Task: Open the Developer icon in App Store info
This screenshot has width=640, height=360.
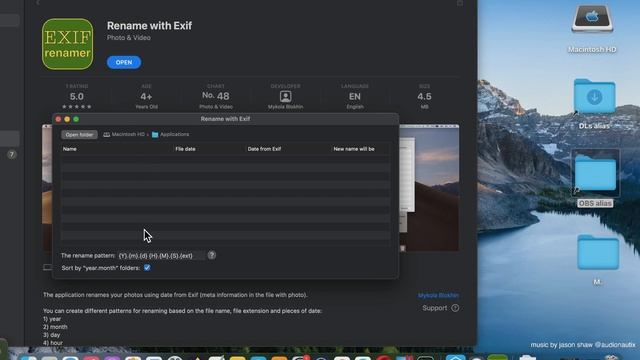Action: tap(285, 97)
